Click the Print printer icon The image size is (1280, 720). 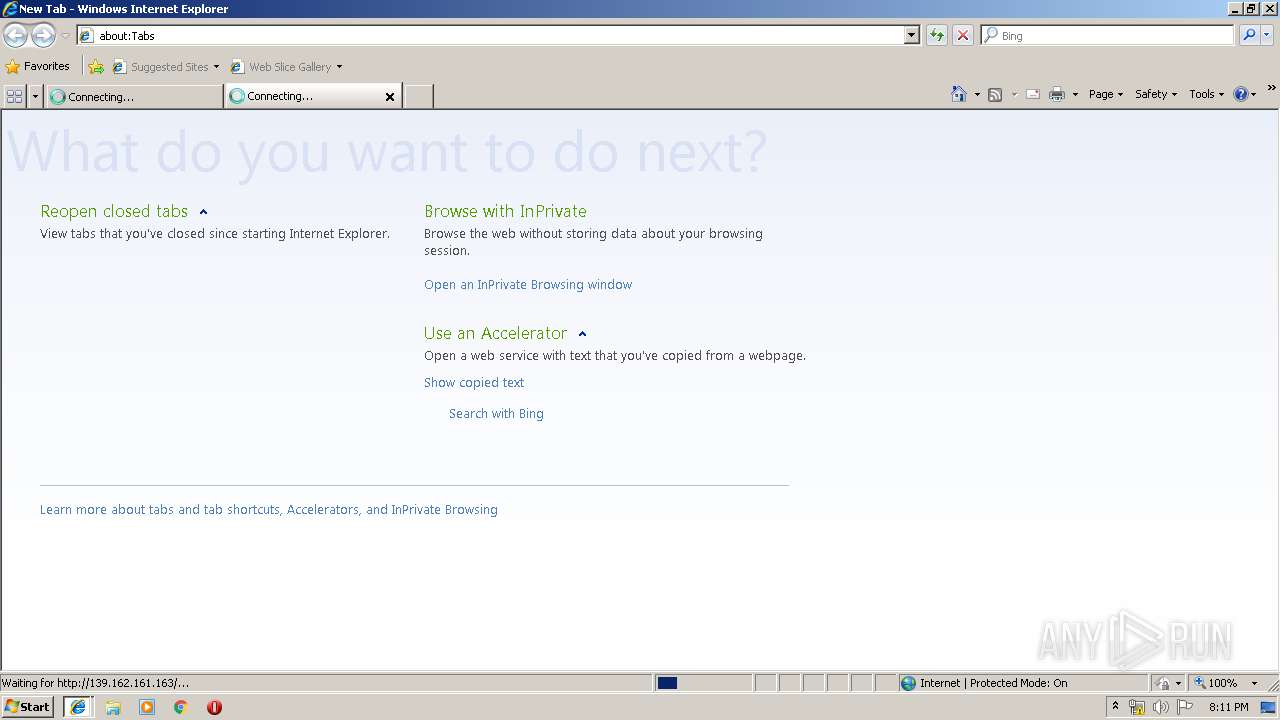coord(1057,94)
